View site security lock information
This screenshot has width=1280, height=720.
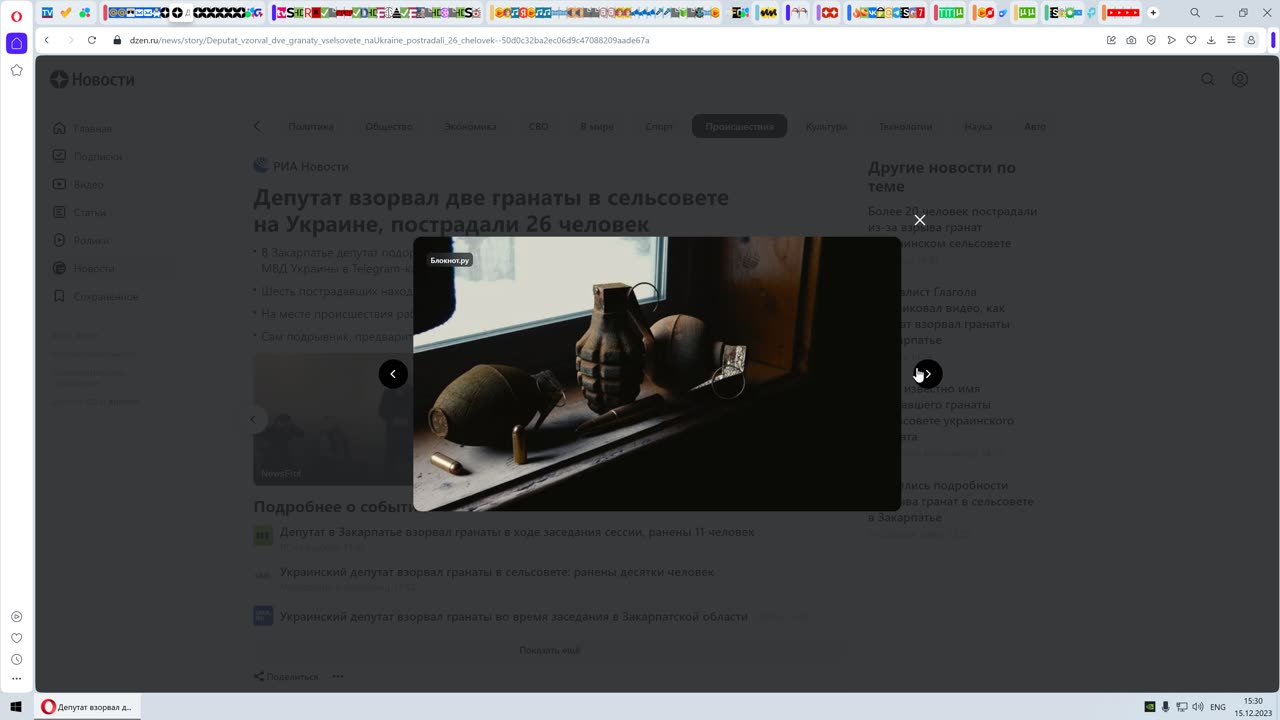click(x=117, y=40)
